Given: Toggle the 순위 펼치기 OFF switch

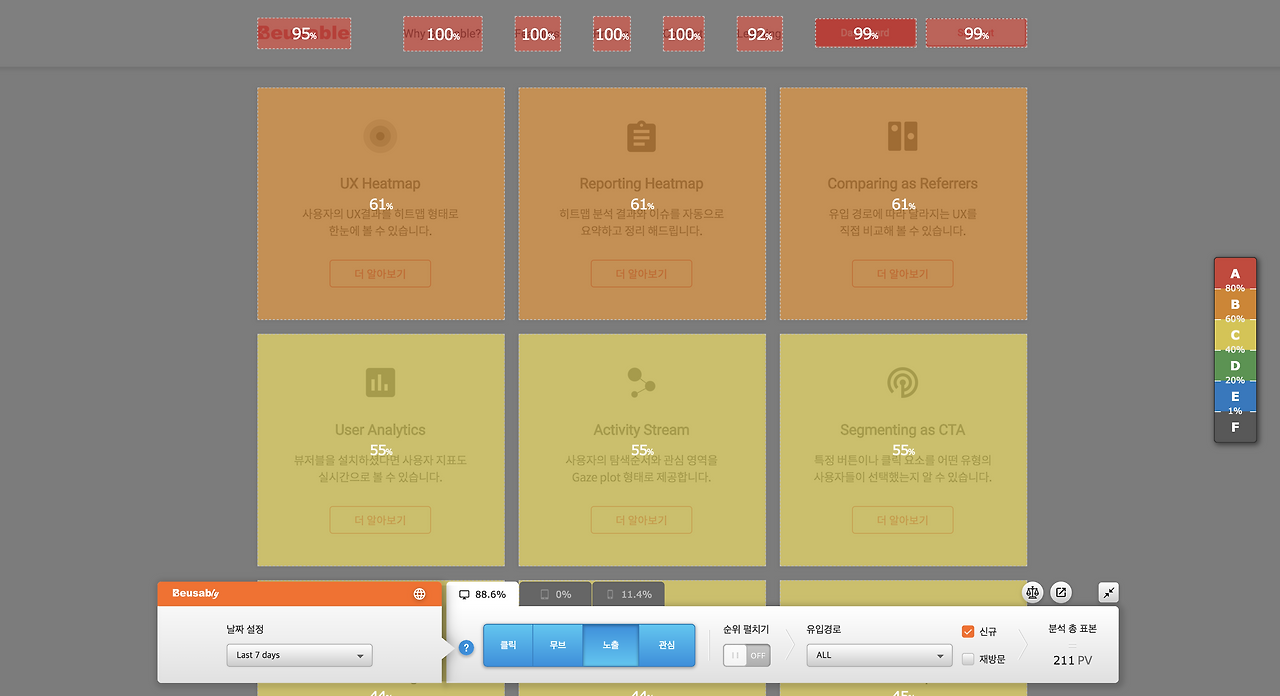Looking at the screenshot, I should 747,655.
